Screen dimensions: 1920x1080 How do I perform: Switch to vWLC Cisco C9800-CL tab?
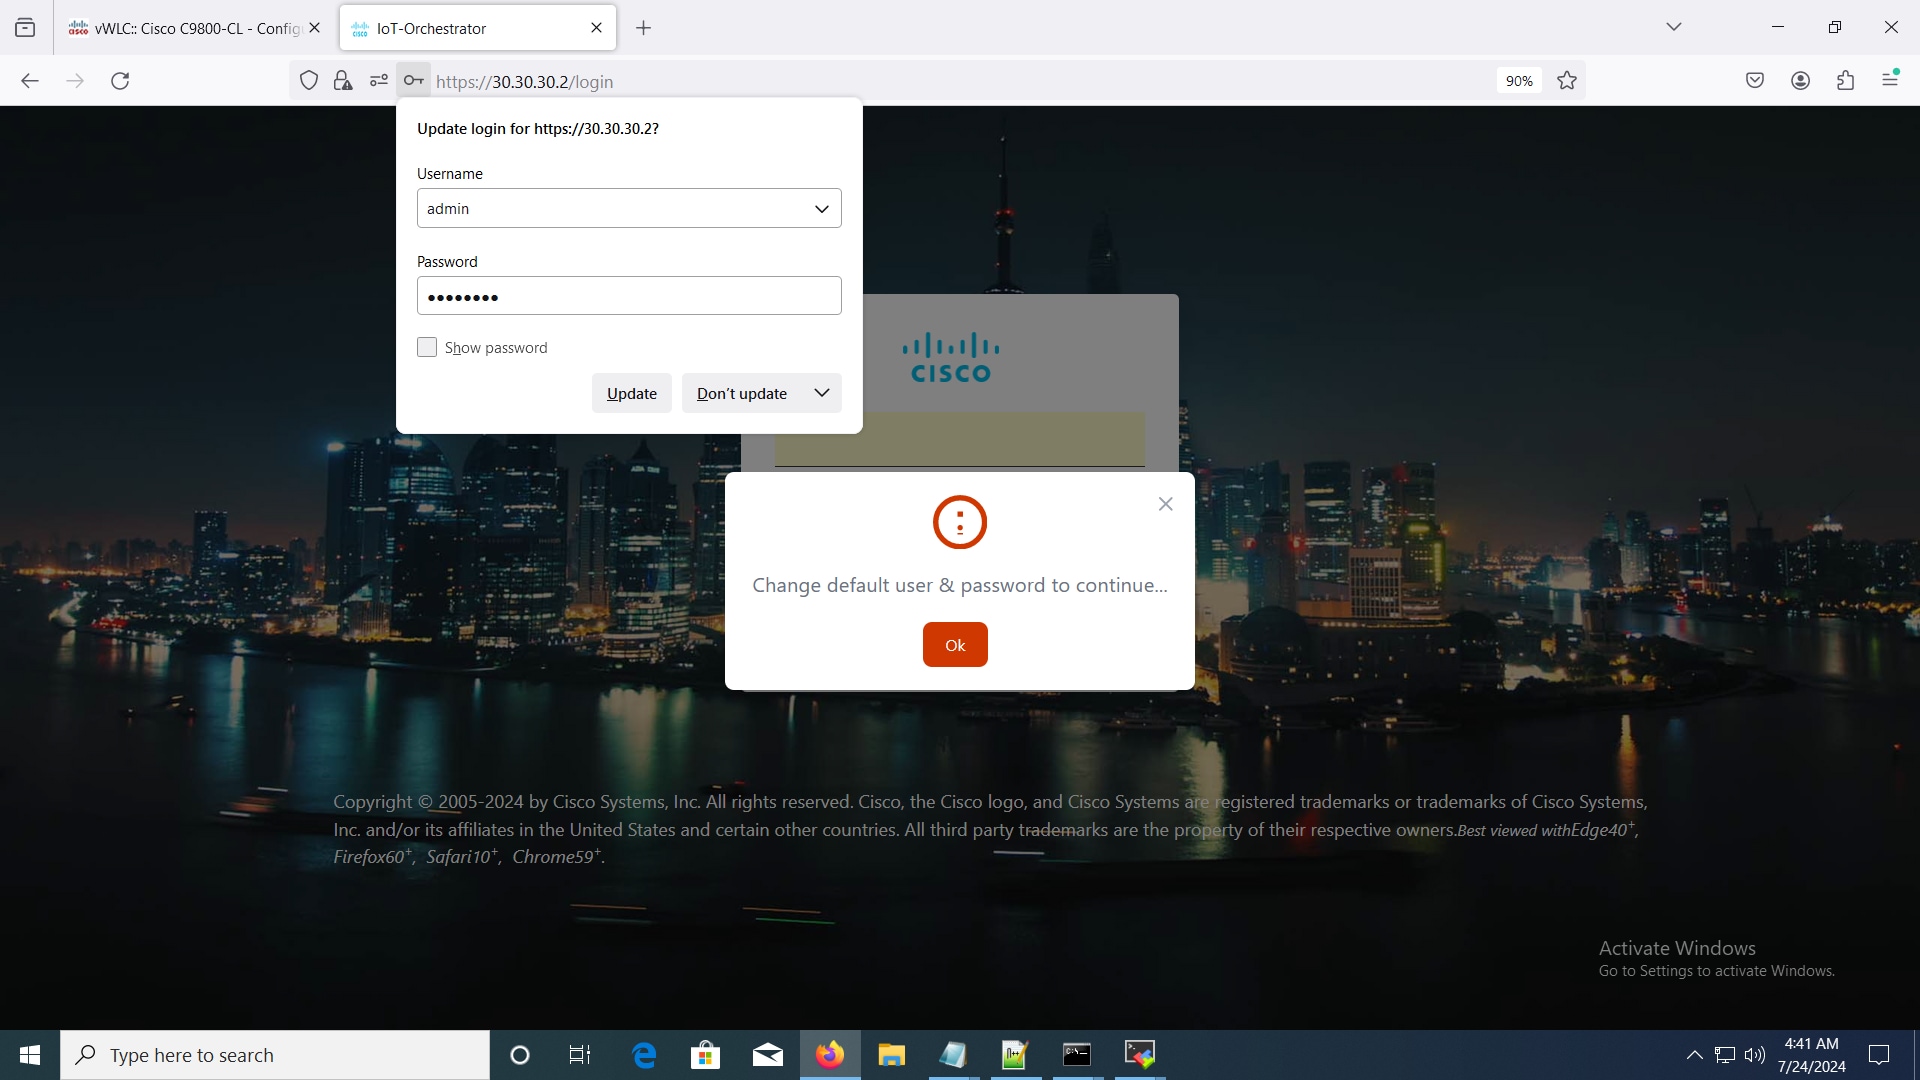190,28
